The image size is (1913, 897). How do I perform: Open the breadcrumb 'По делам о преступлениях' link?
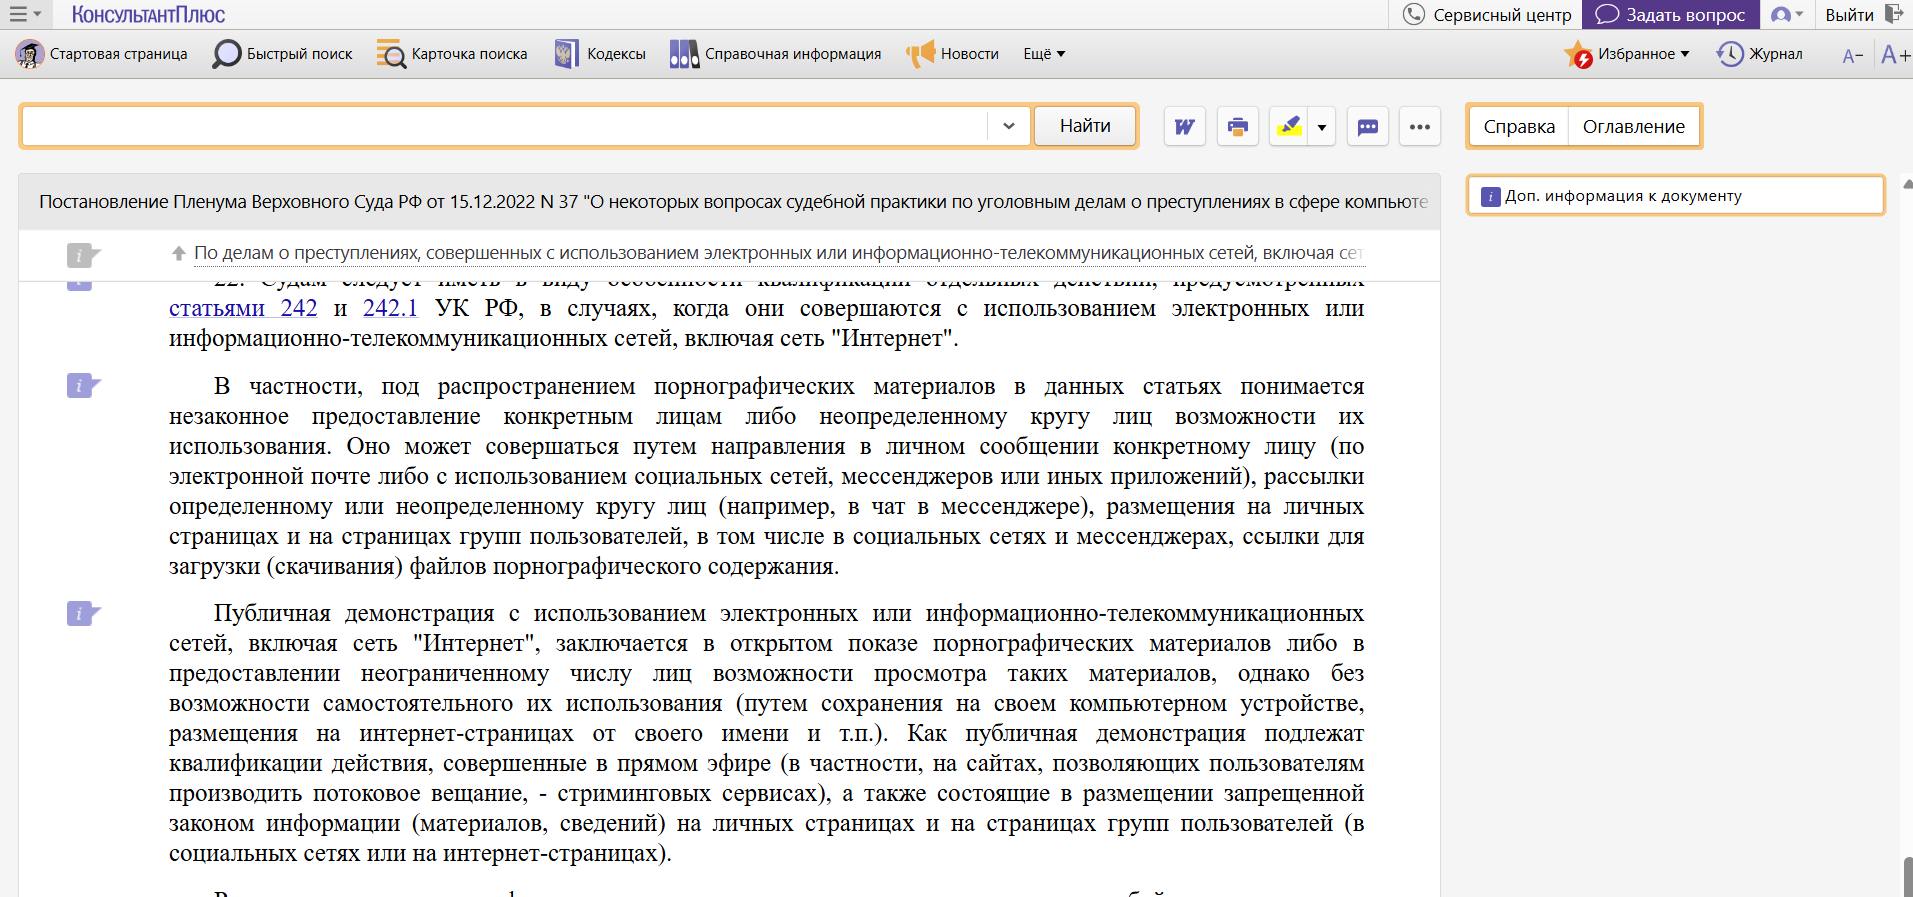[x=779, y=253]
